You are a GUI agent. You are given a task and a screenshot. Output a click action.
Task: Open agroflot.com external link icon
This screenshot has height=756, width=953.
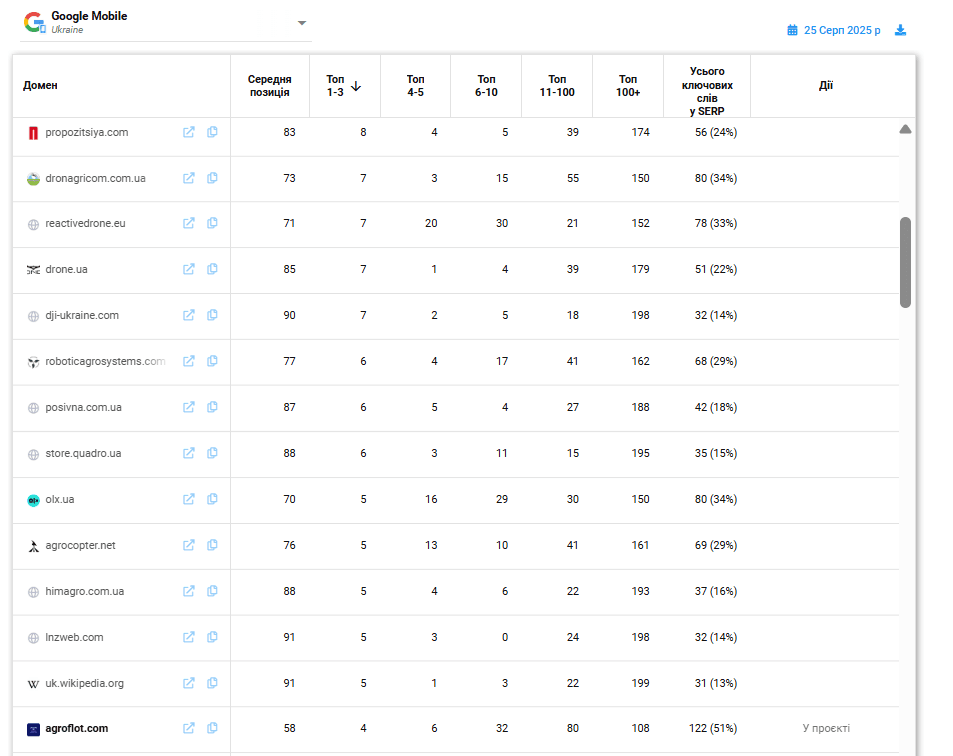189,728
